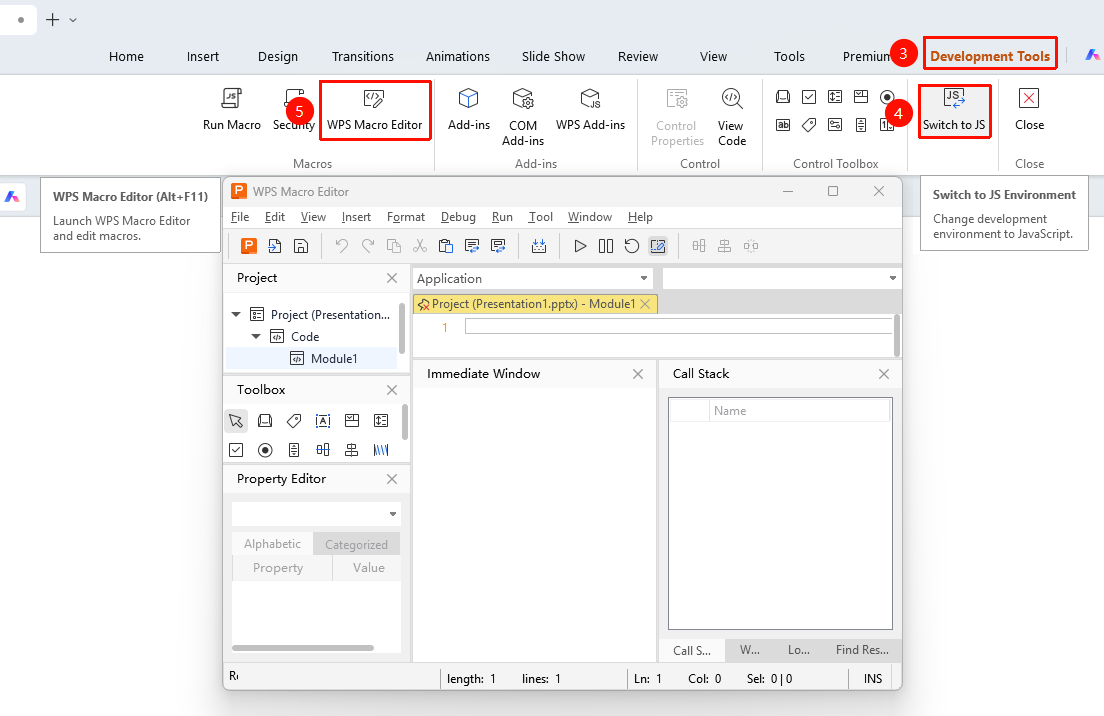Insert check box from ribbon Control Toolbox
The height and width of the screenshot is (716, 1104).
coord(809,97)
